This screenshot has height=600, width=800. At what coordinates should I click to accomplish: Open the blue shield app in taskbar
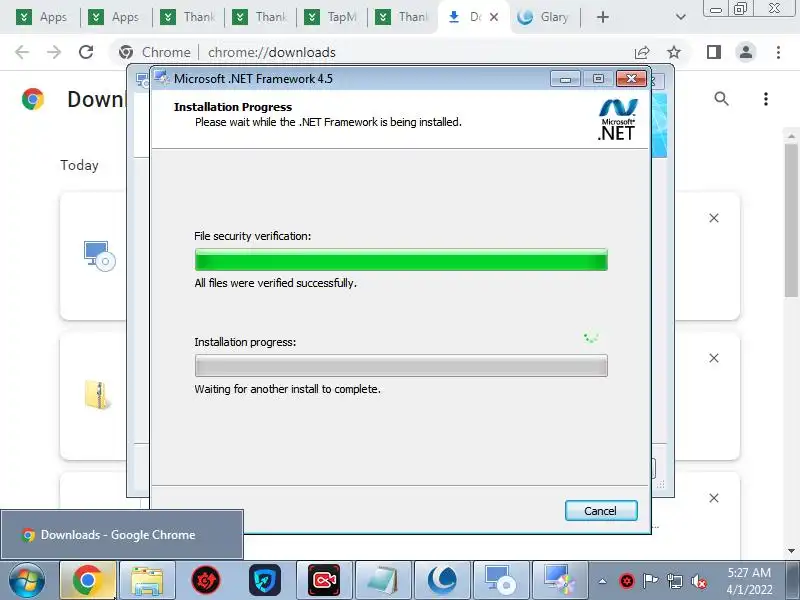(x=265, y=580)
